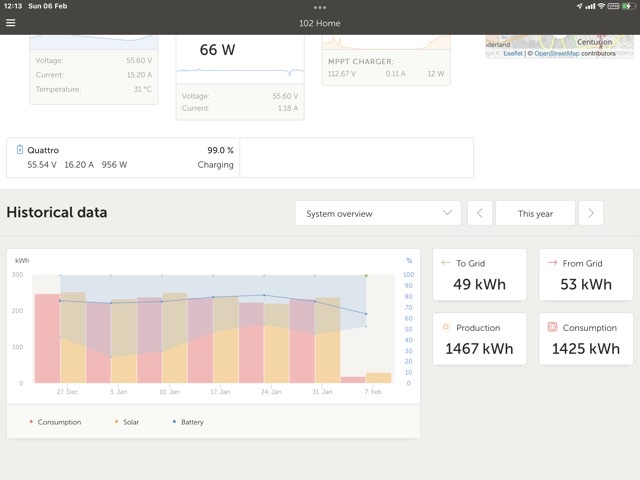640x480 pixels.
Task: Click the From Grid arrow icon
Action: tap(552, 263)
